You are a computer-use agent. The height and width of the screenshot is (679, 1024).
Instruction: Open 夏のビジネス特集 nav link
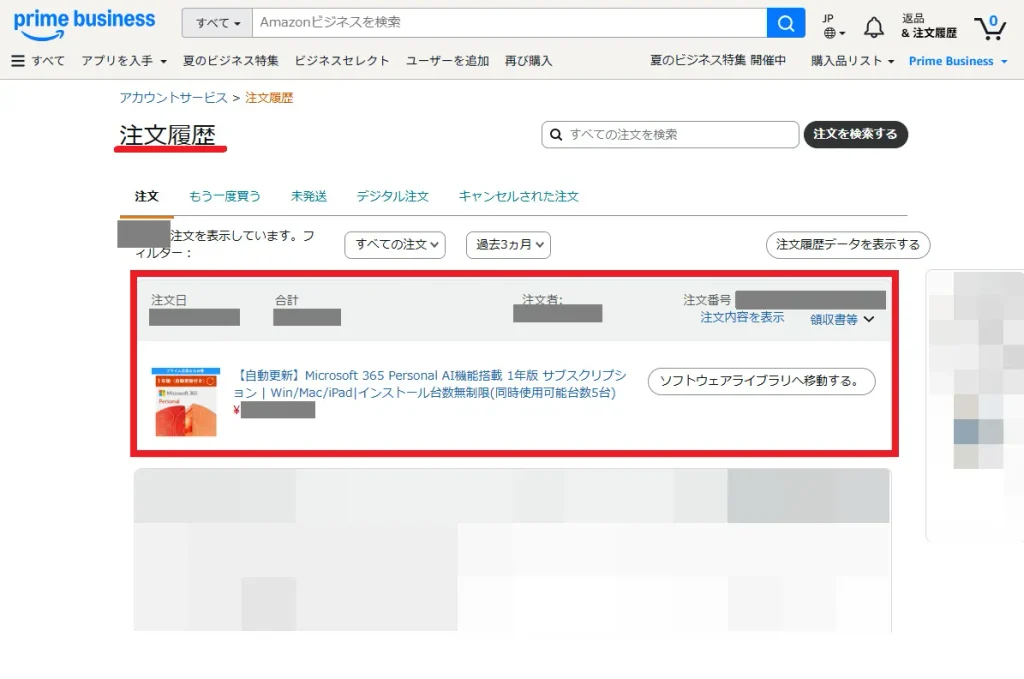[x=231, y=61]
